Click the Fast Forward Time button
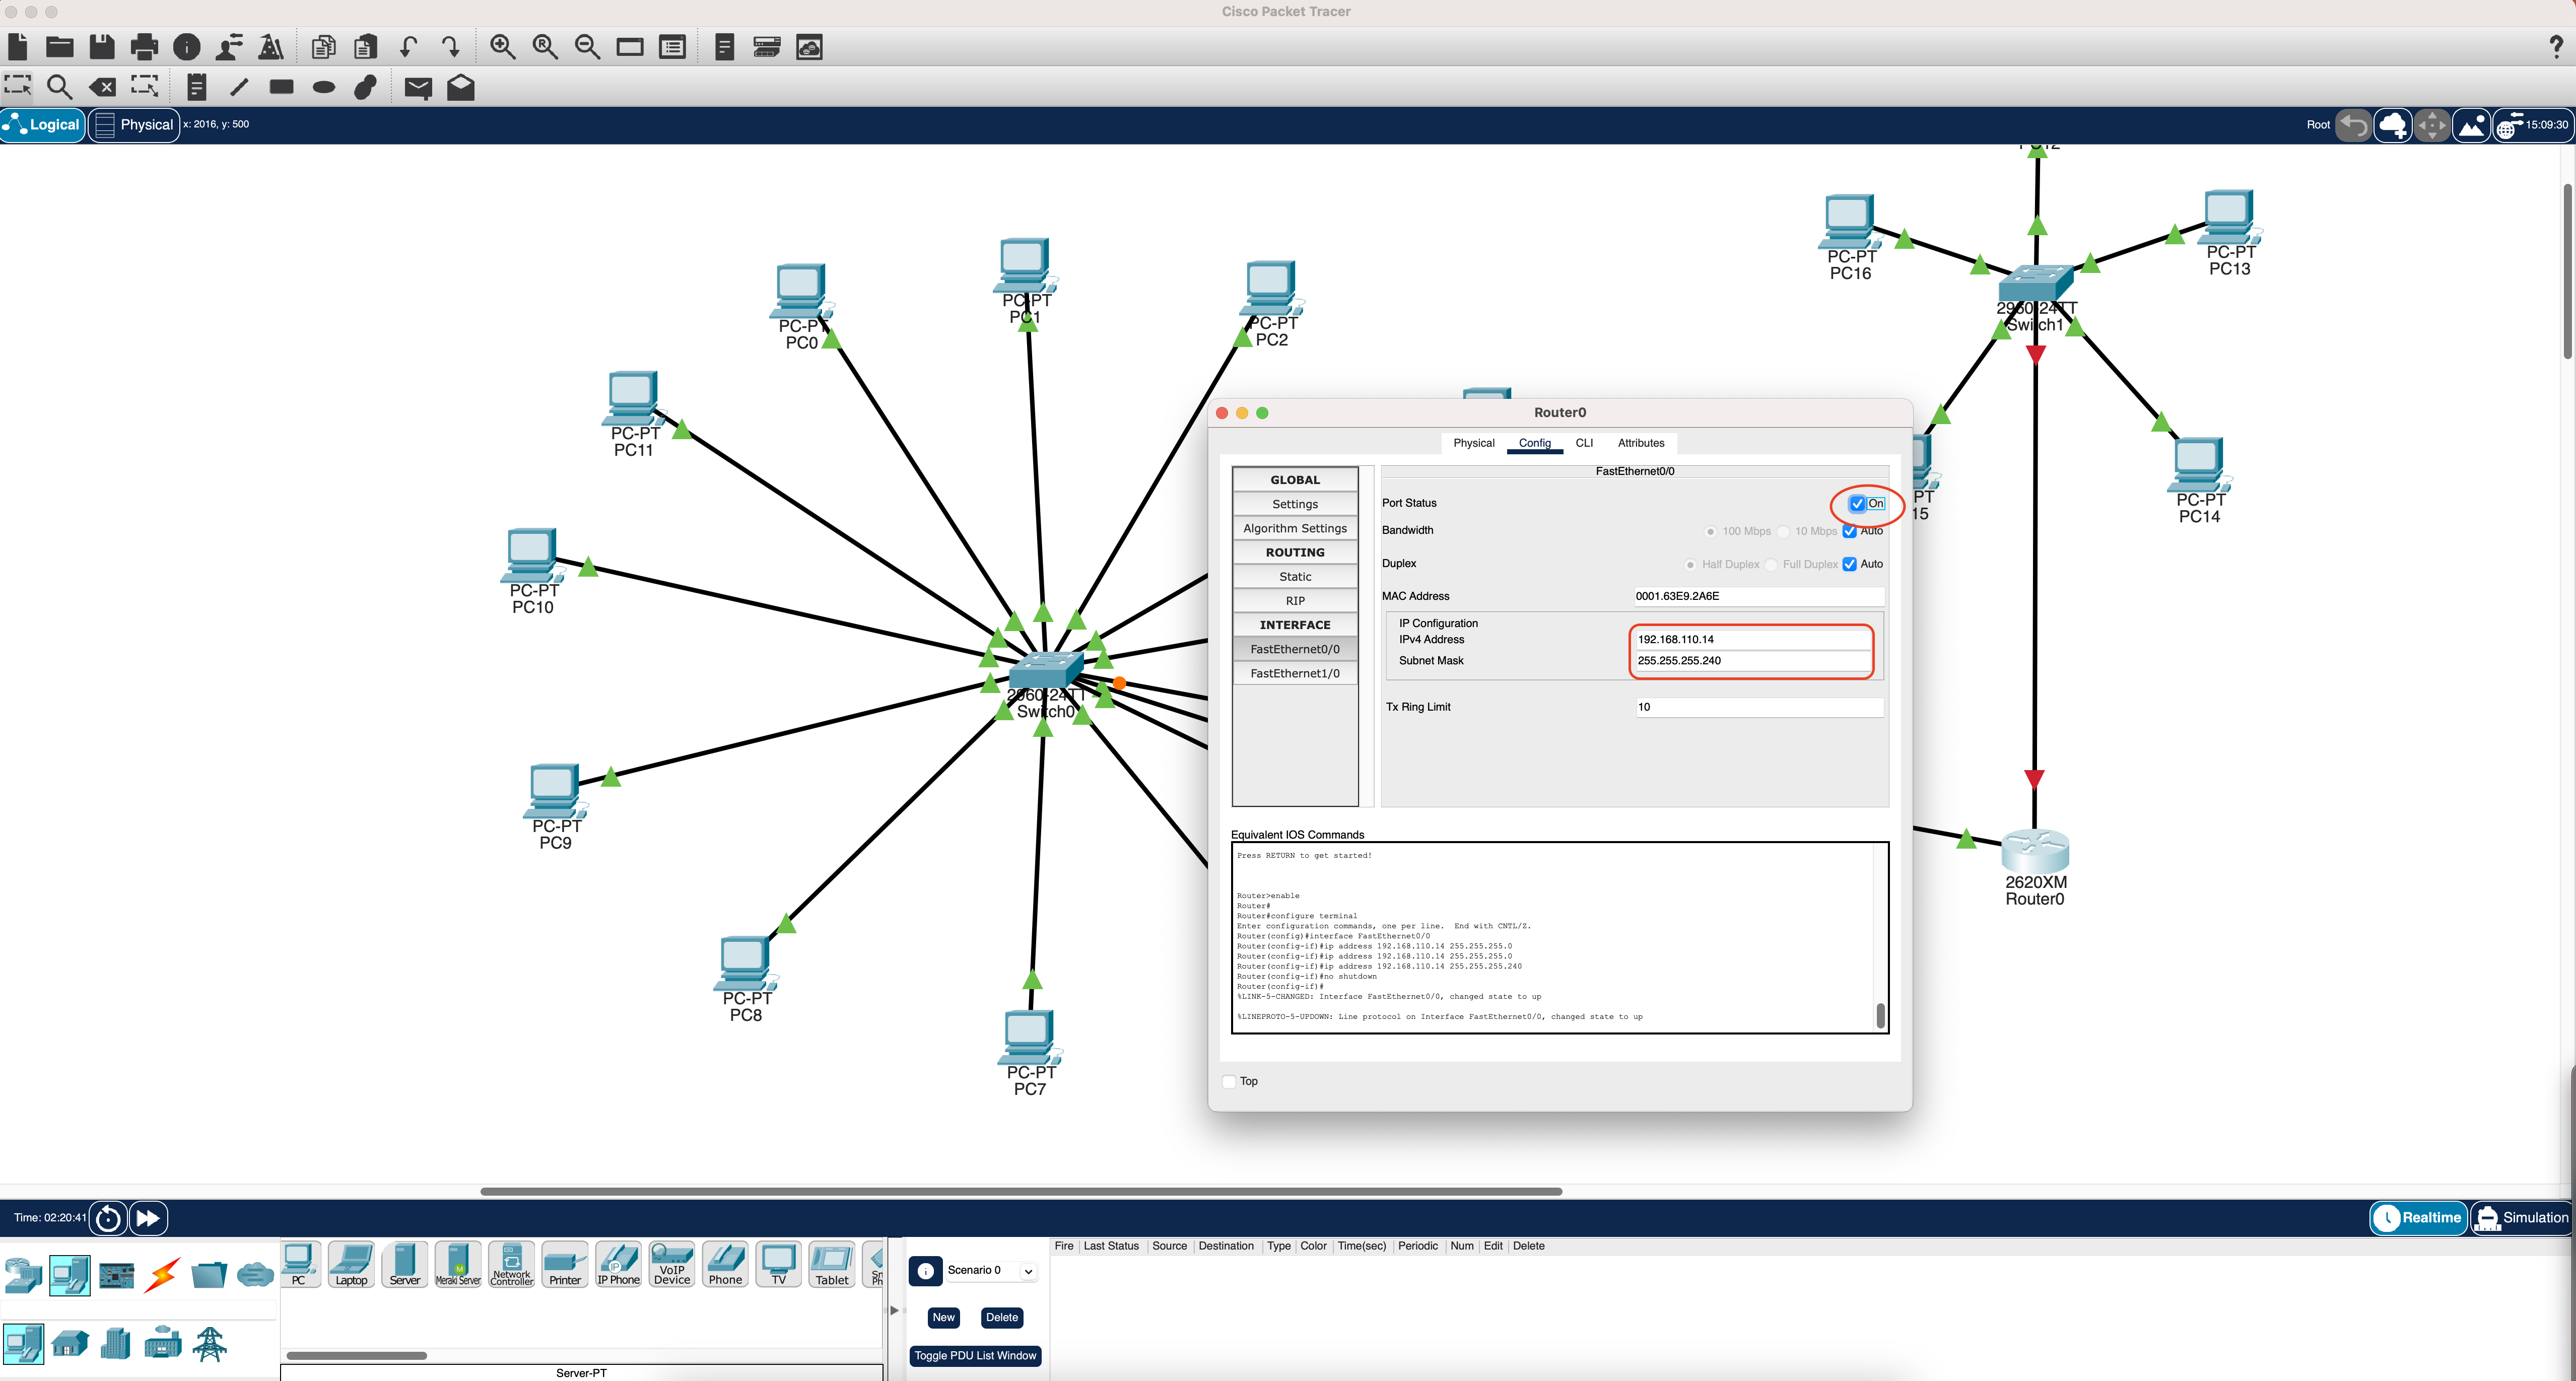The width and height of the screenshot is (2576, 1381). pos(148,1218)
